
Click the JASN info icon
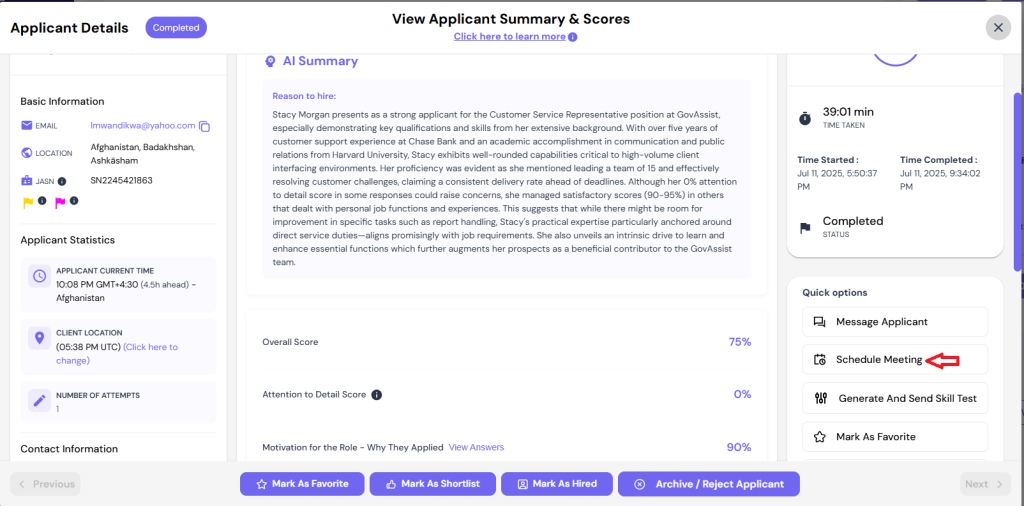pos(62,181)
